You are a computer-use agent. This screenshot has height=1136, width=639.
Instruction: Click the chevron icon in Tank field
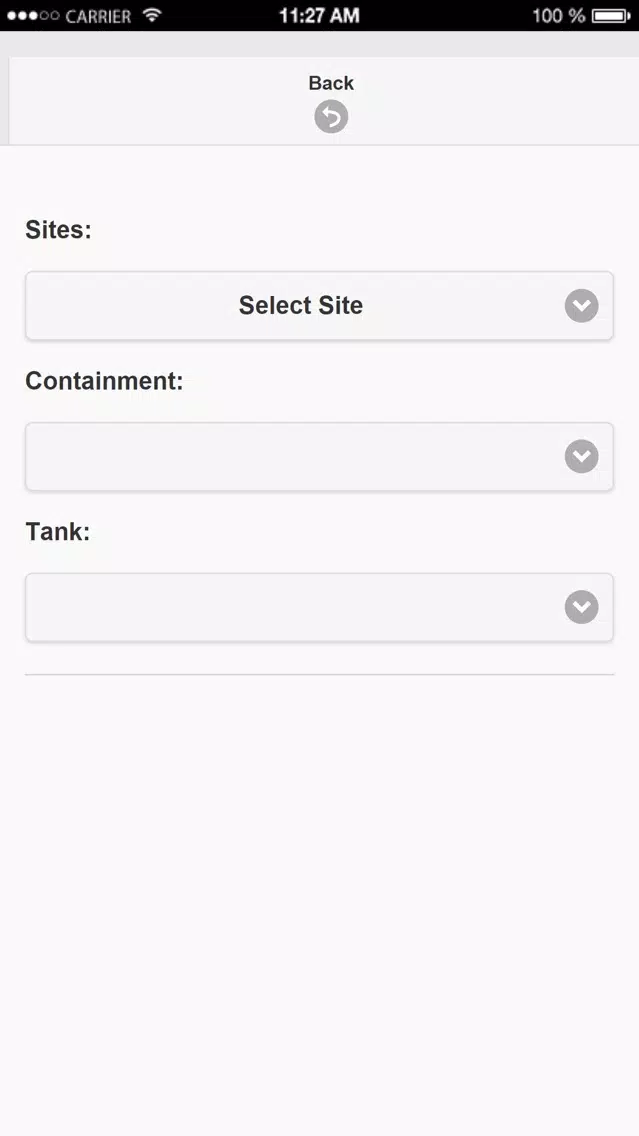pyautogui.click(x=582, y=607)
